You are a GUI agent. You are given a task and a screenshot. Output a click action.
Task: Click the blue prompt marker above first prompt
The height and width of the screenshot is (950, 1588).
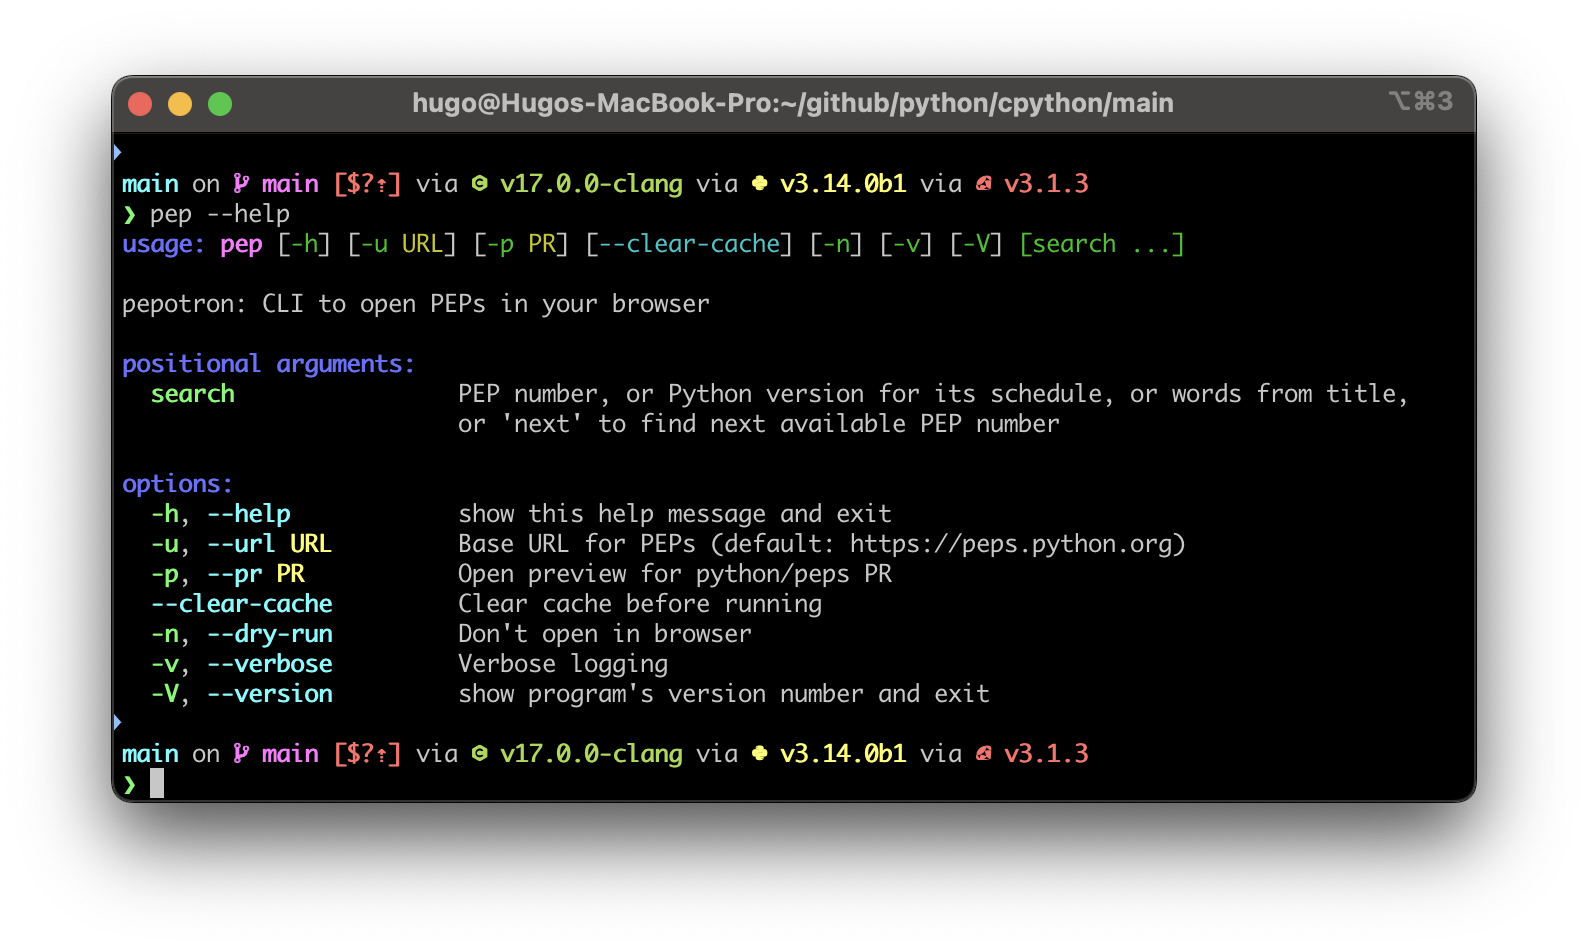117,152
